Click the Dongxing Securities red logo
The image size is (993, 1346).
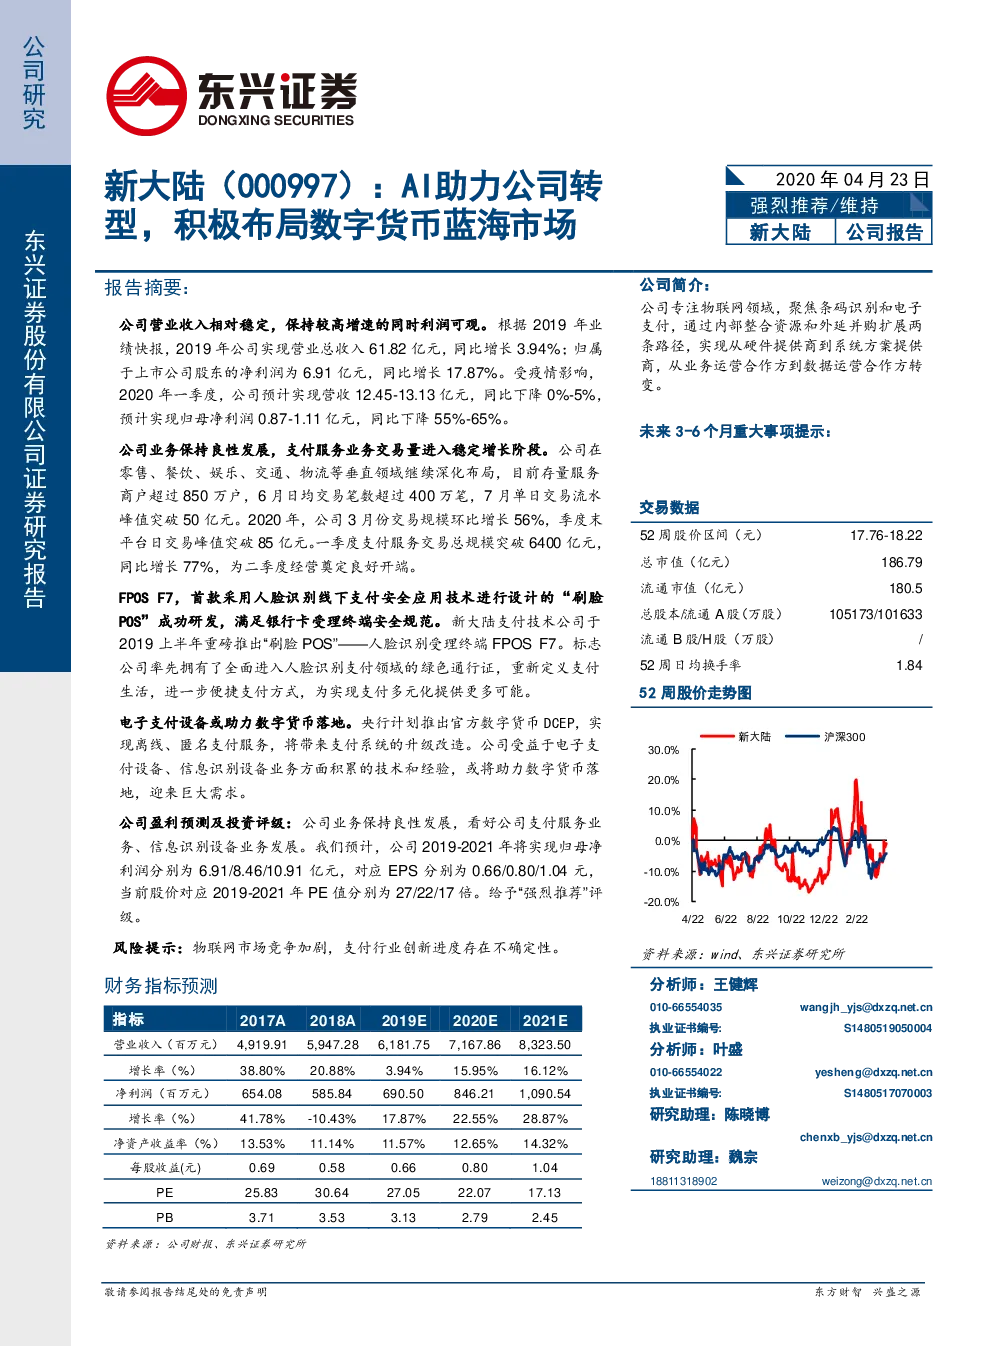[146, 97]
